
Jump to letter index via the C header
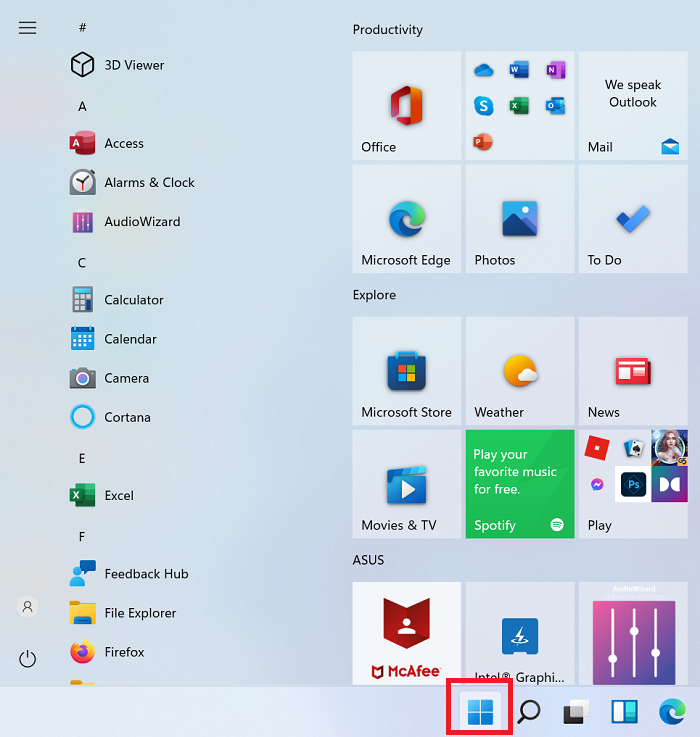82,263
